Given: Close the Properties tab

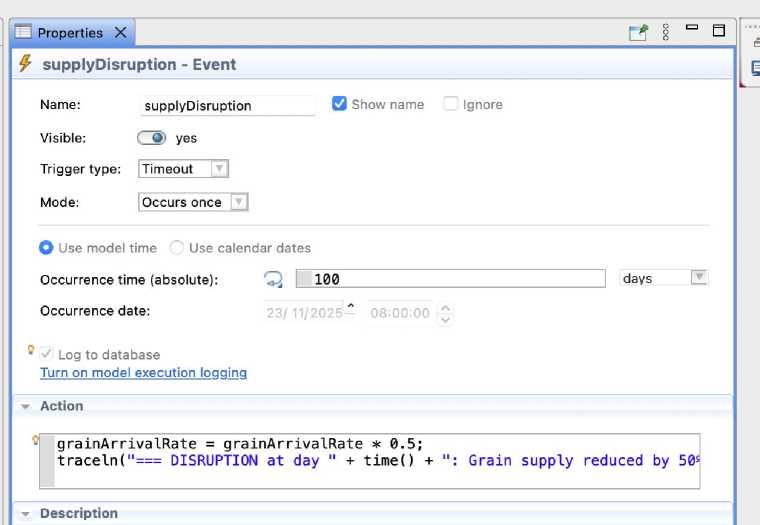Looking at the screenshot, I should point(121,33).
